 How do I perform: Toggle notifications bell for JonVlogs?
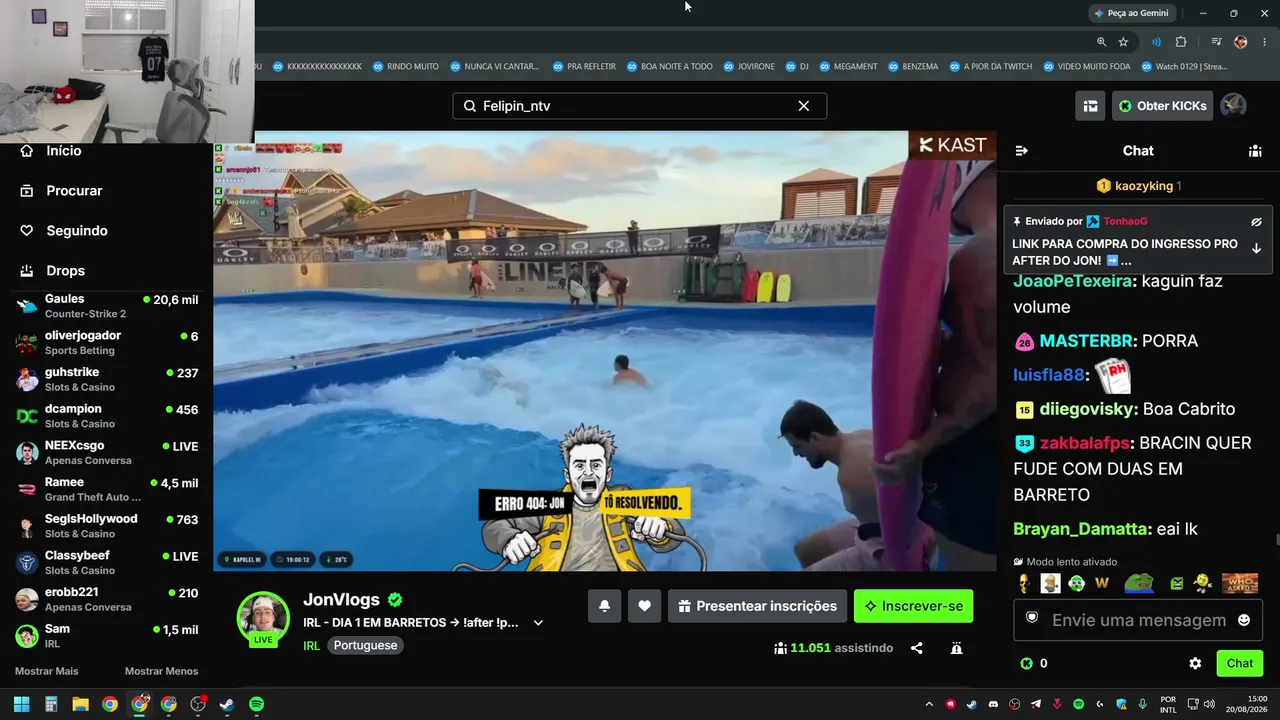pyautogui.click(x=604, y=606)
